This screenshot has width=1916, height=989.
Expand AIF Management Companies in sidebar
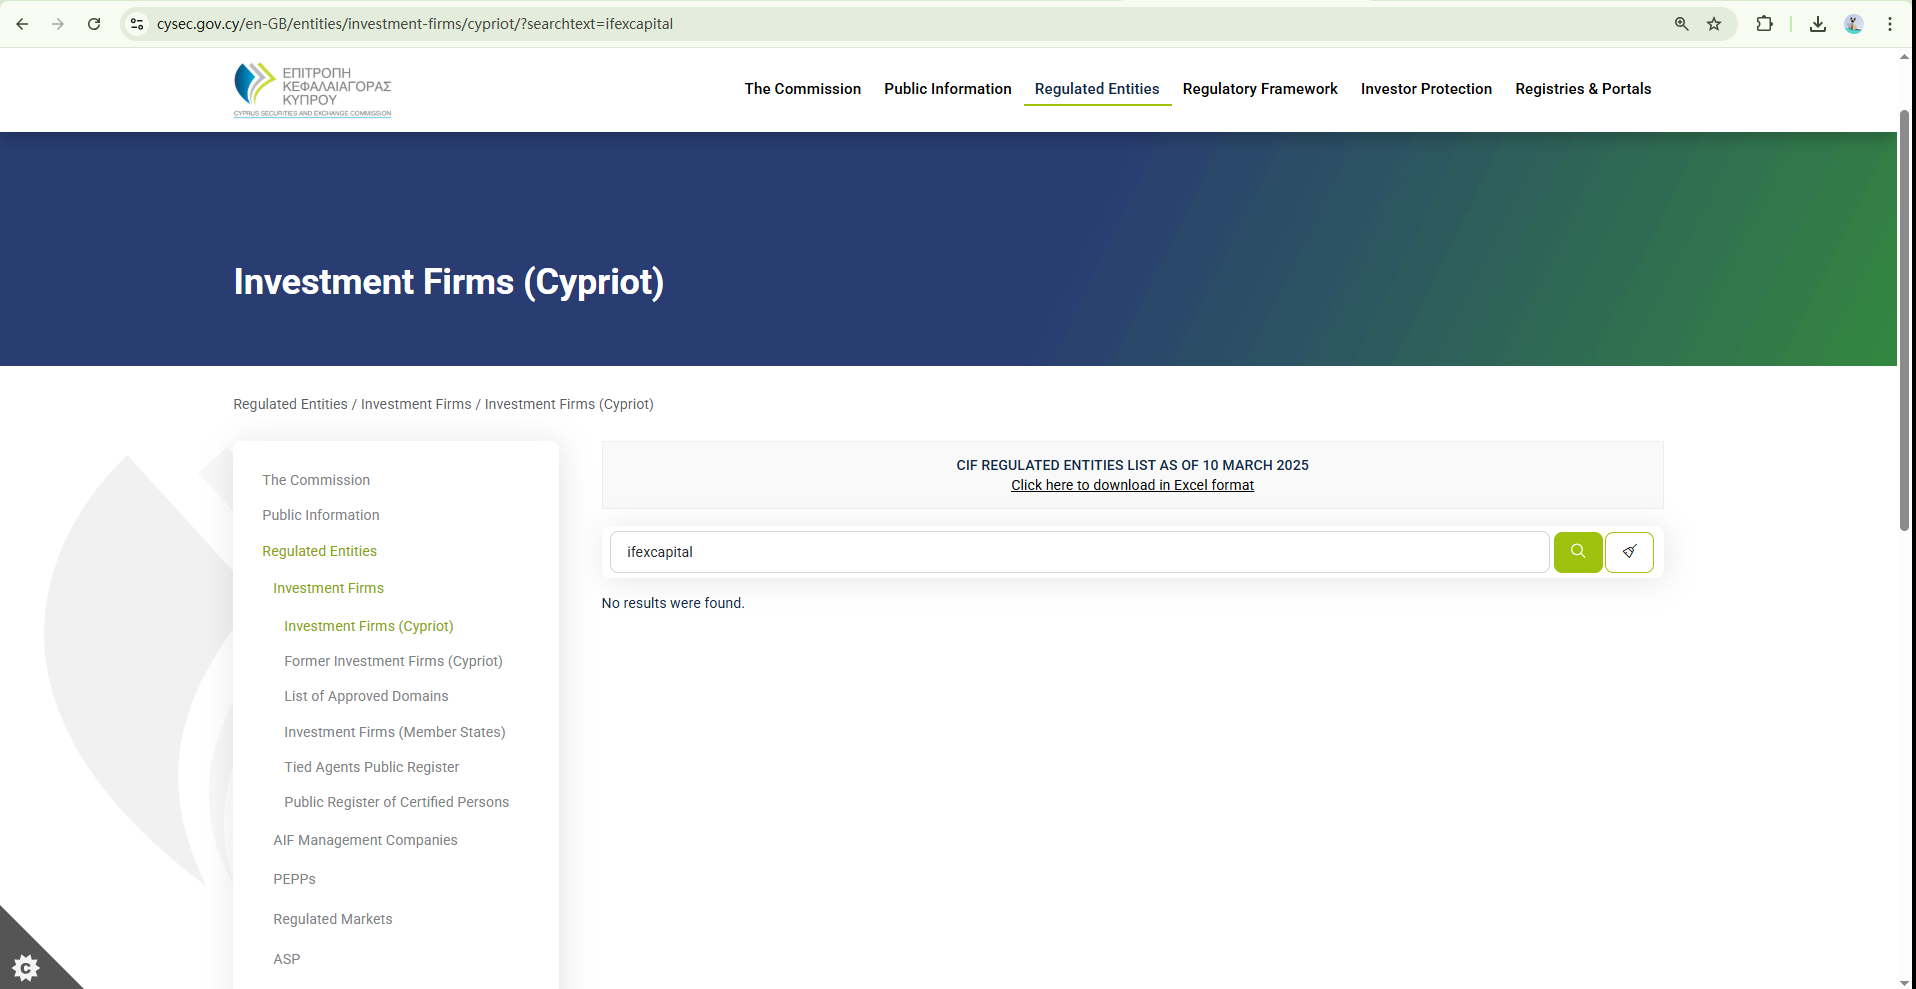coord(365,840)
